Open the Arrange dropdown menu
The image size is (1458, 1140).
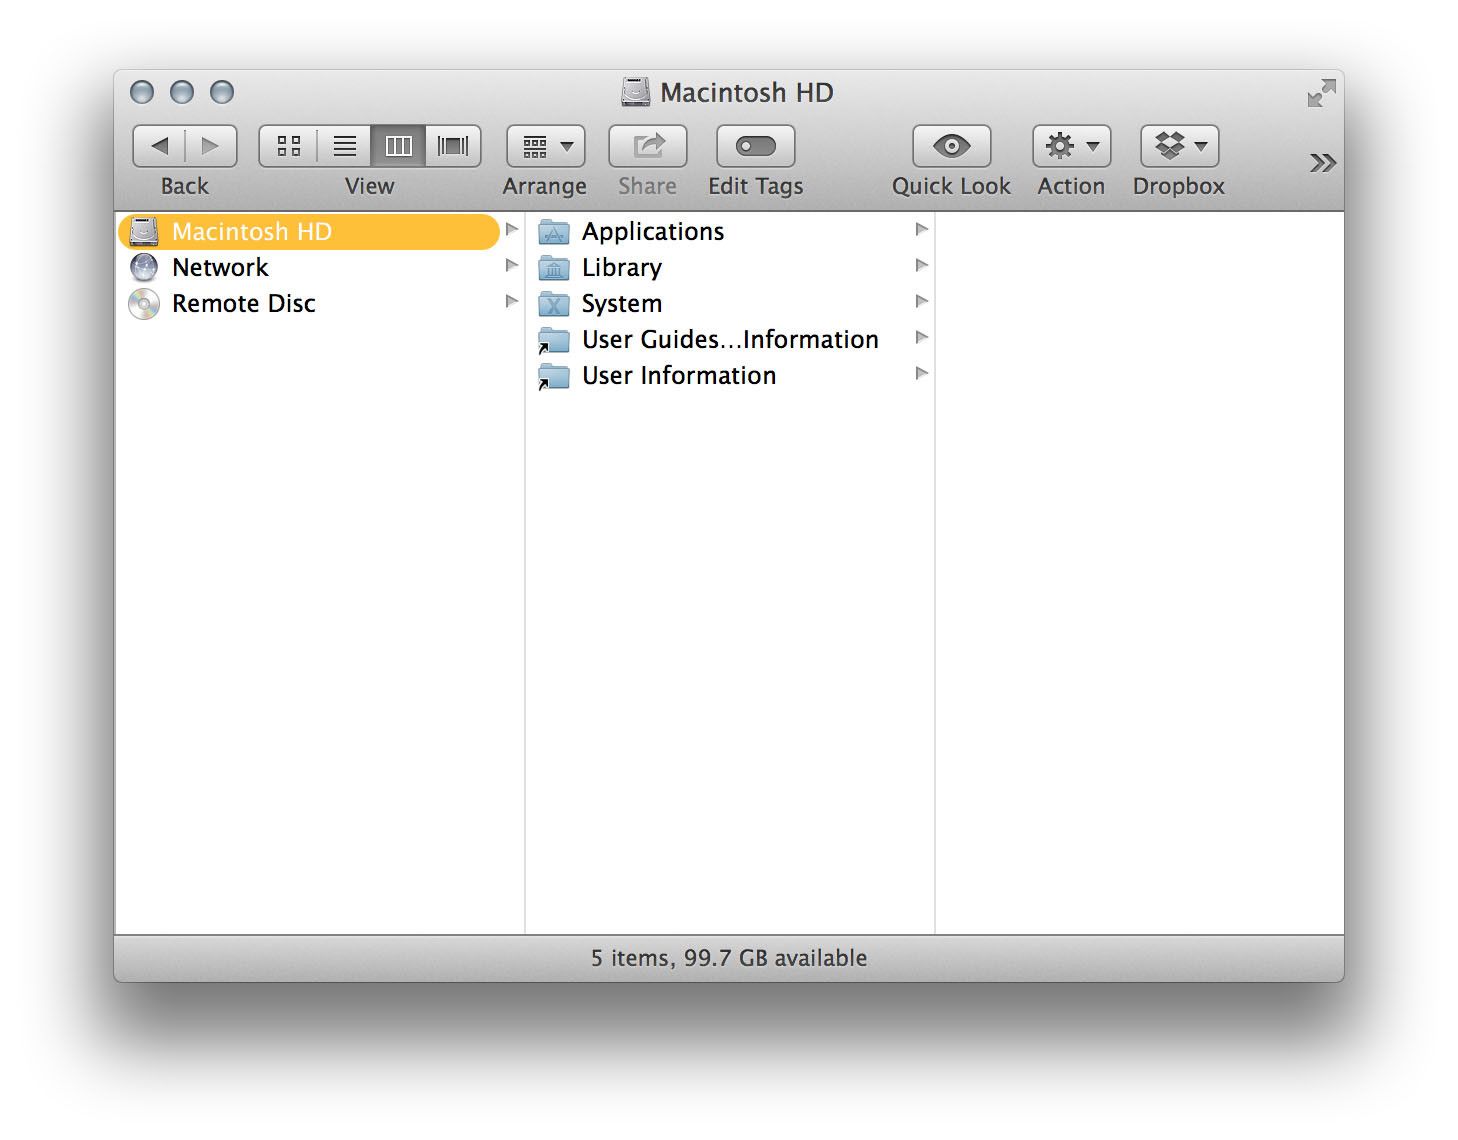546,146
